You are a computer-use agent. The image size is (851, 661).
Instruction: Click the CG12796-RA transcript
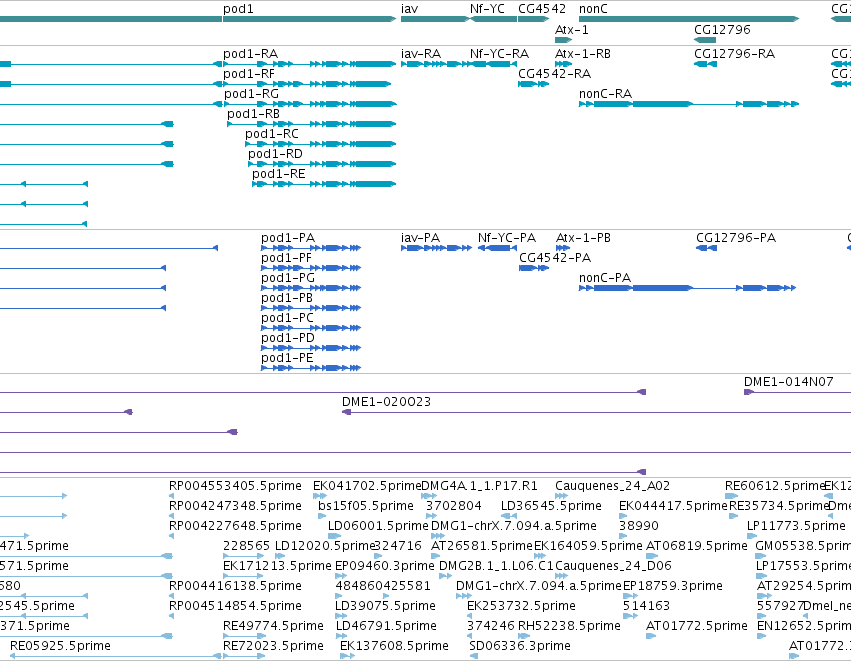tap(706, 64)
